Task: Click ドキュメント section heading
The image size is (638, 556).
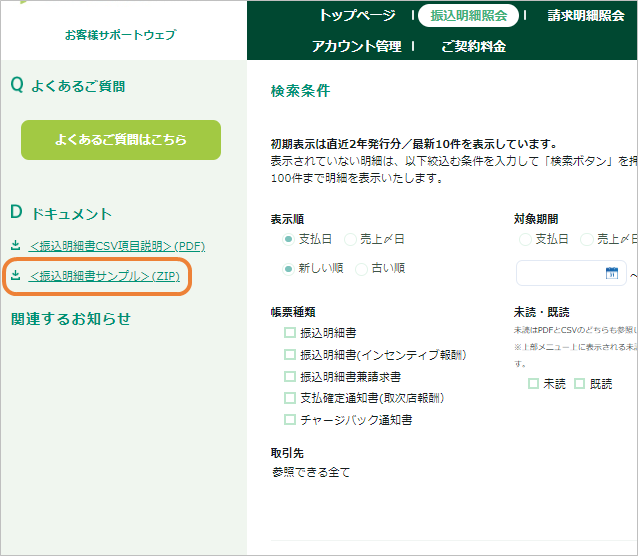Action: tap(72, 214)
